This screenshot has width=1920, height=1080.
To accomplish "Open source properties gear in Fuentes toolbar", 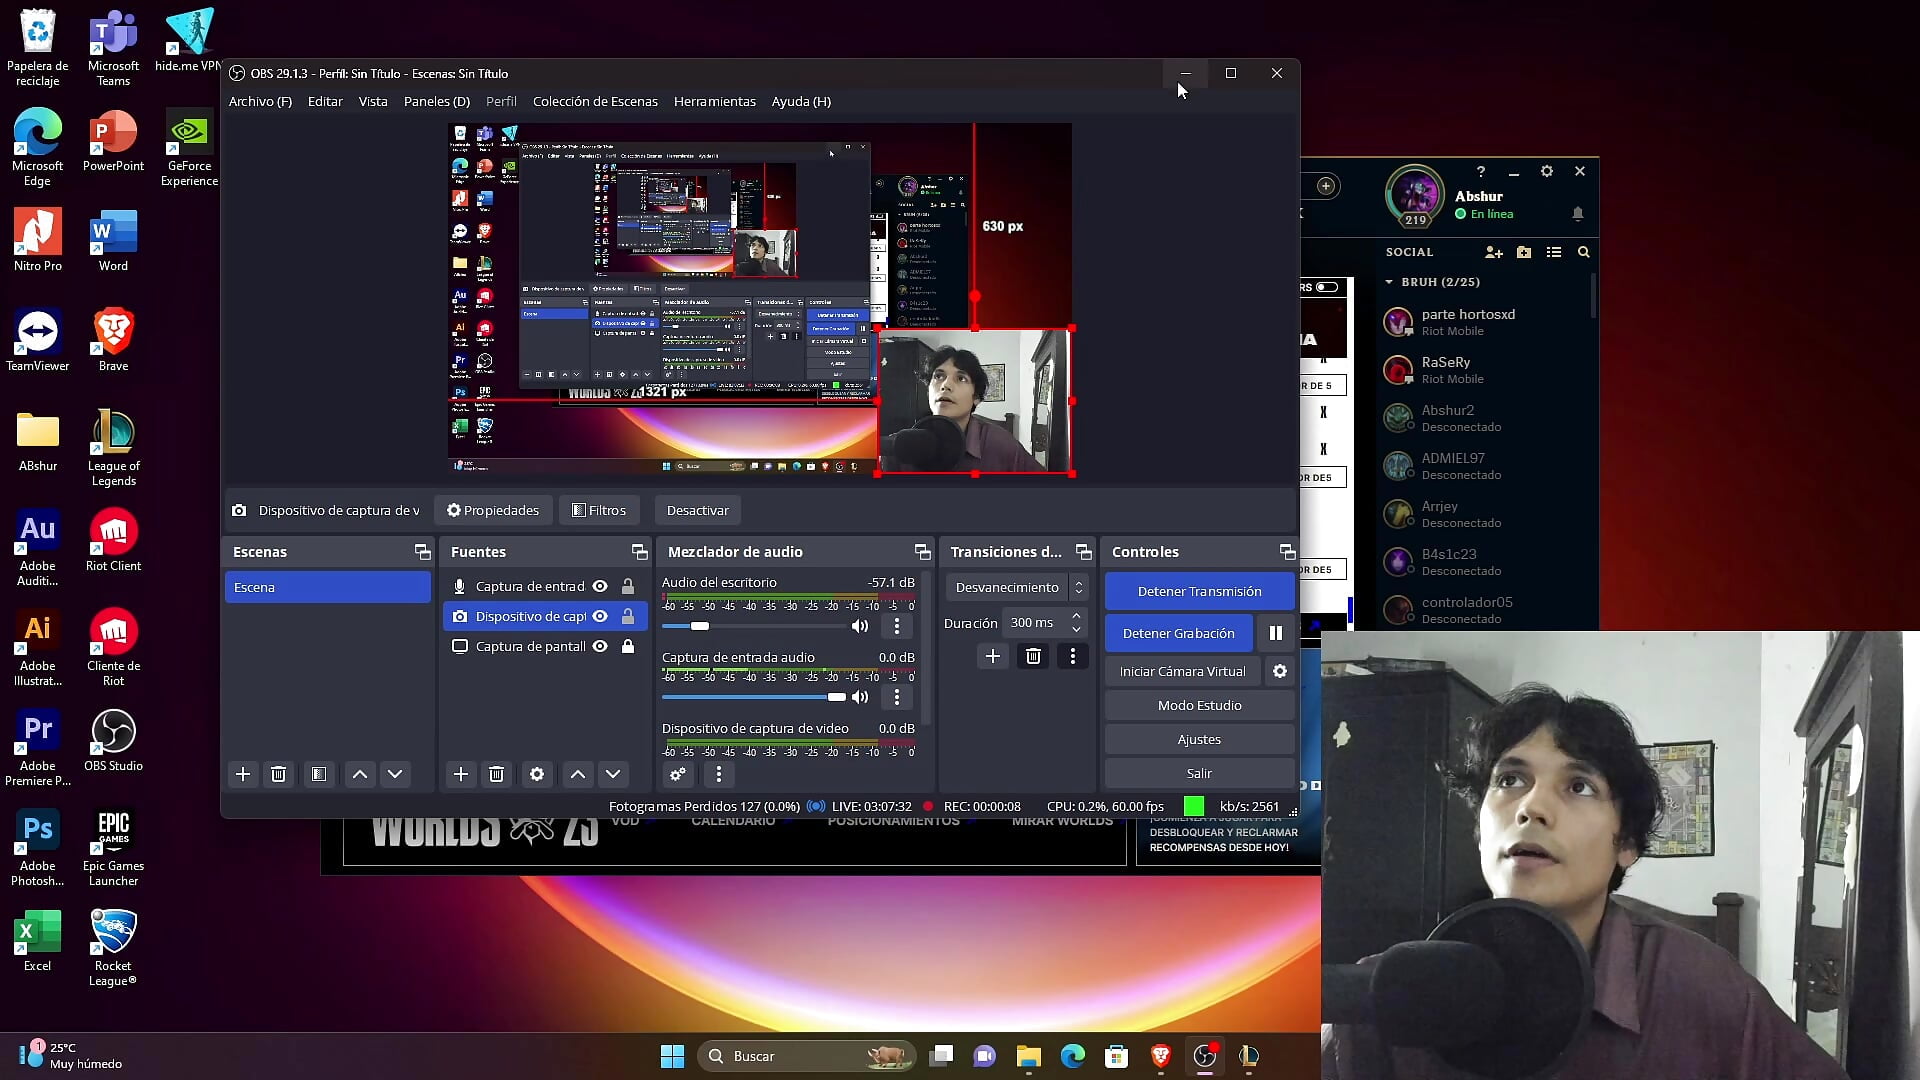I will (x=537, y=774).
